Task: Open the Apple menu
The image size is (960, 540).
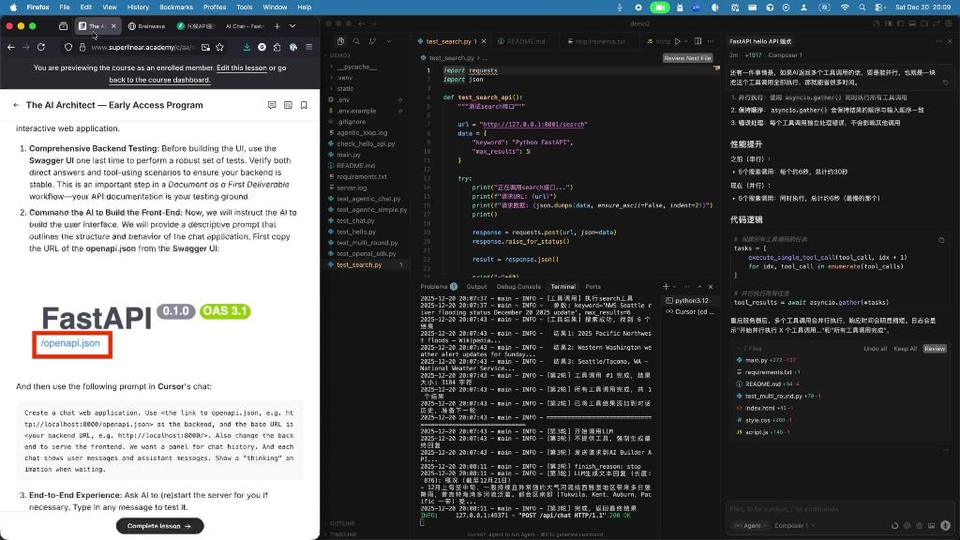Action: click(13, 7)
